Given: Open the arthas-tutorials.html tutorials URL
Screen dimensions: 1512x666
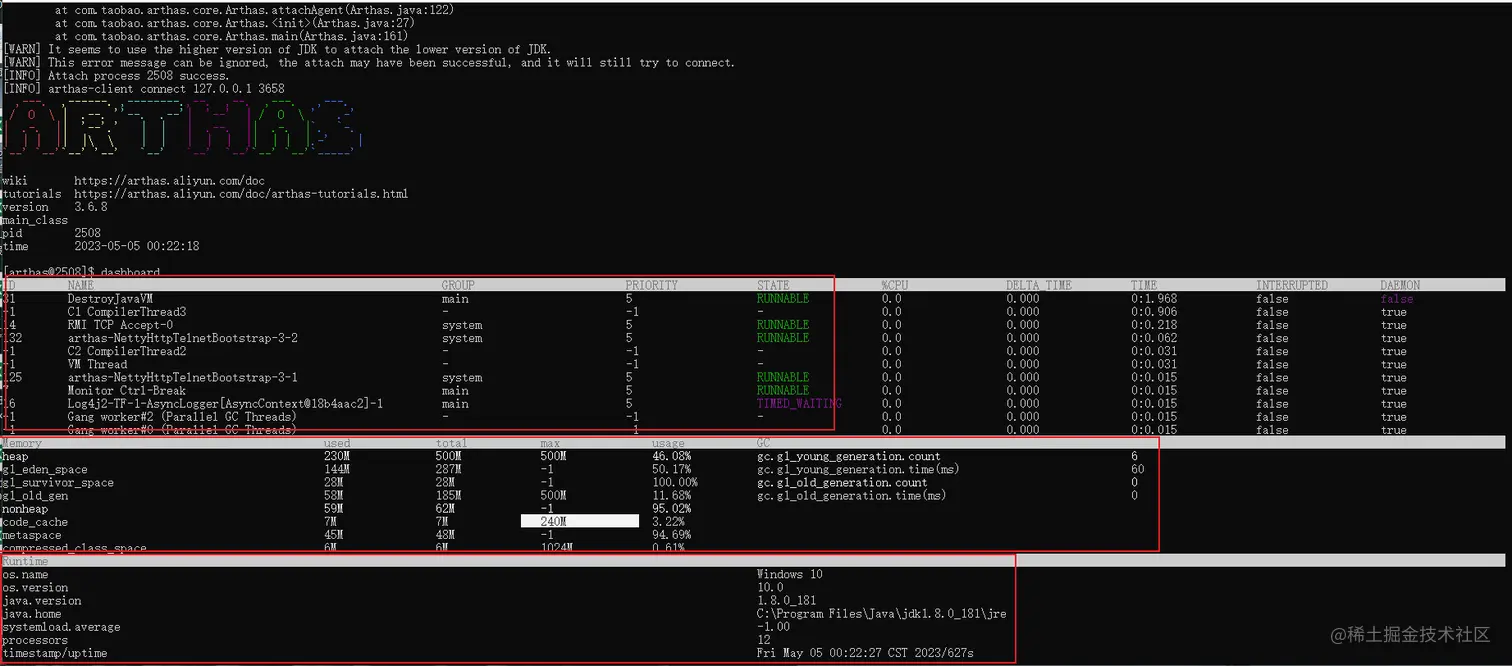Looking at the screenshot, I should point(241,194).
